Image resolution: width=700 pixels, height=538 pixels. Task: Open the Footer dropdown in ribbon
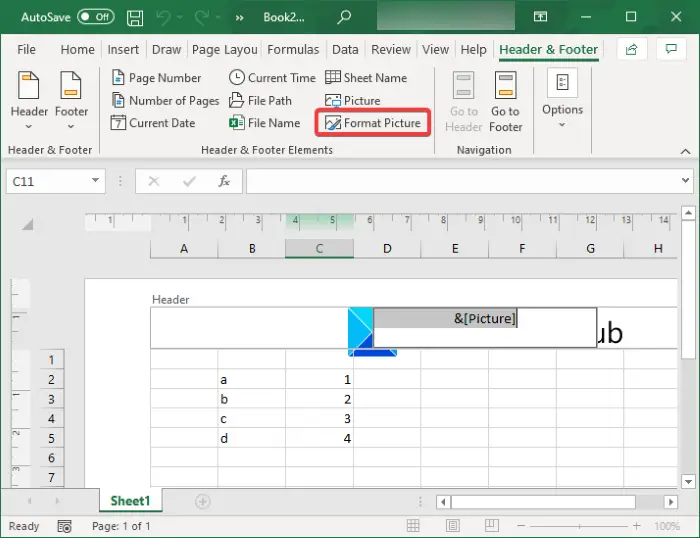tap(71, 102)
